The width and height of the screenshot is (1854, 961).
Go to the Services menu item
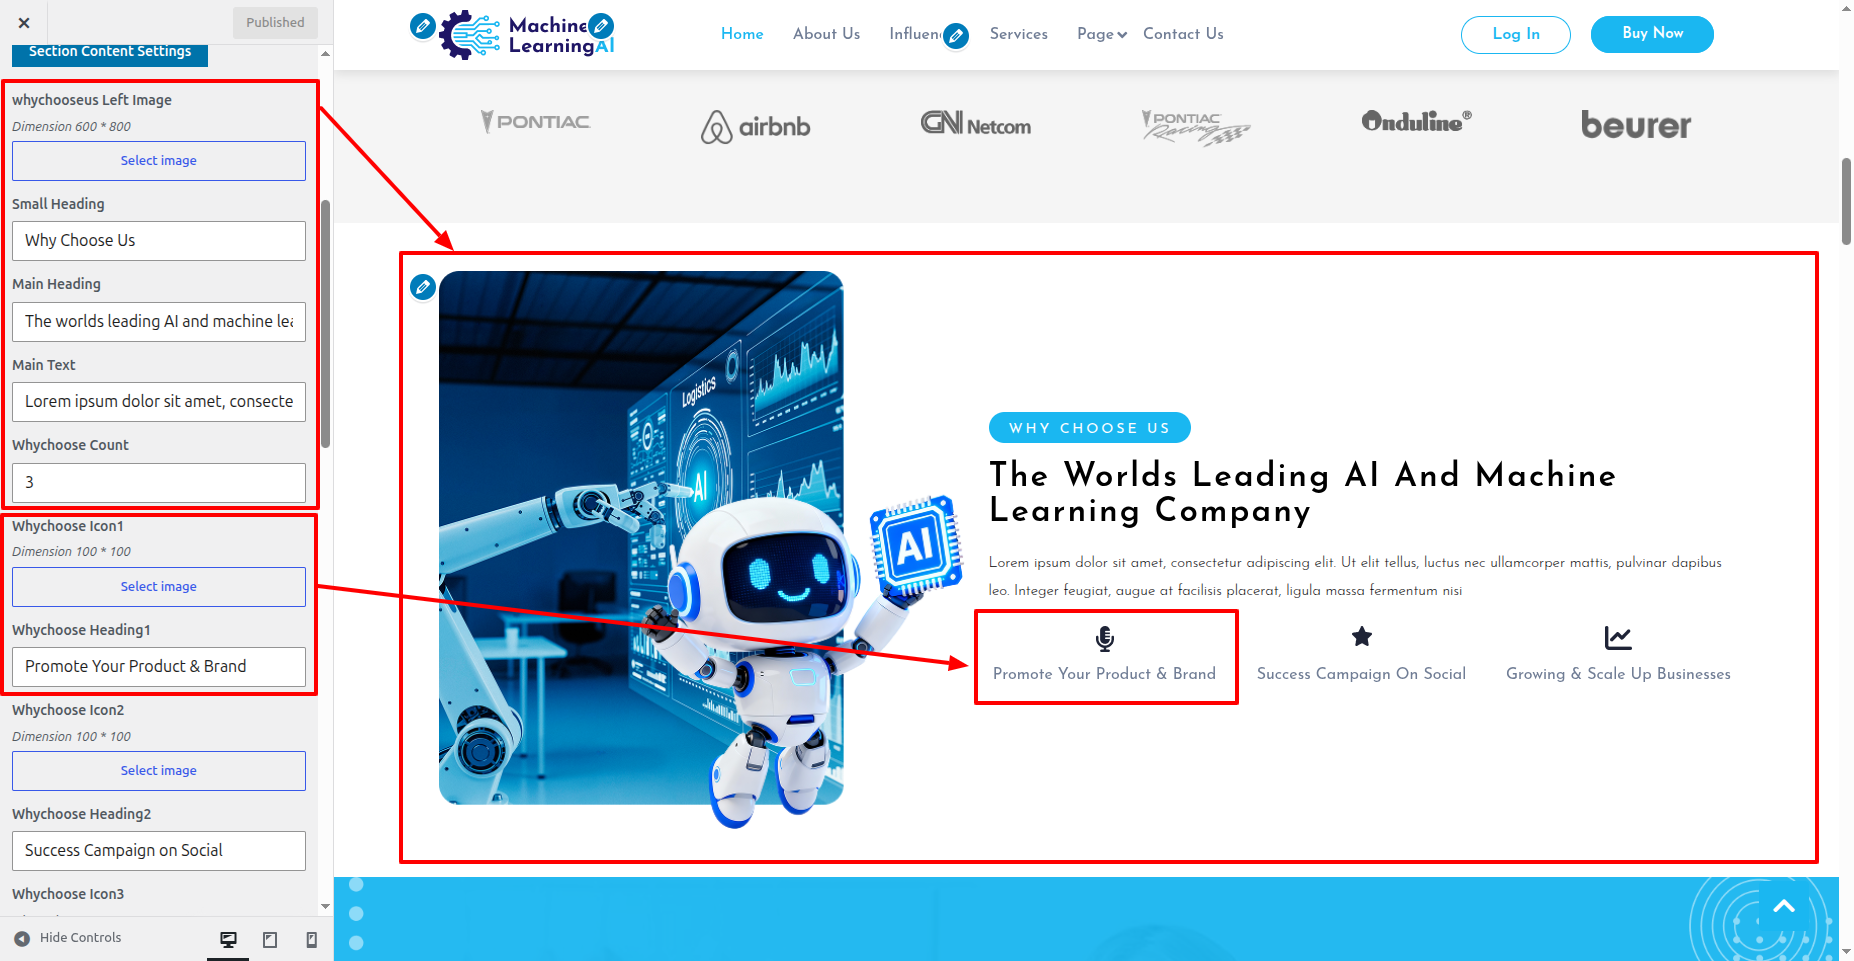pyautogui.click(x=1019, y=34)
